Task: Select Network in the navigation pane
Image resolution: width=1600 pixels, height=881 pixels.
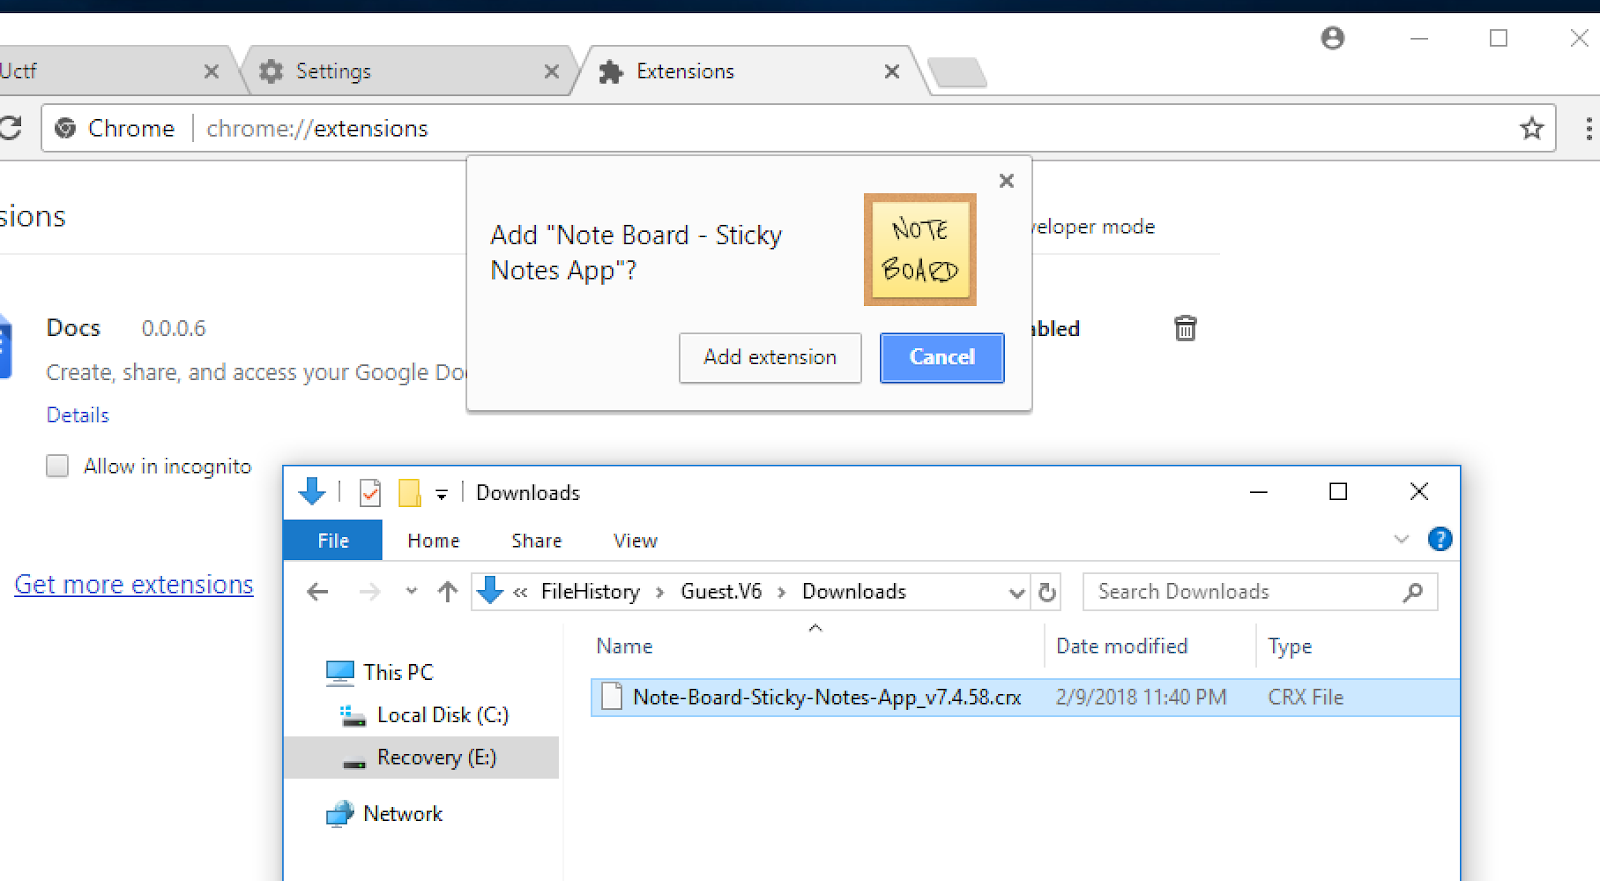Action: pyautogui.click(x=403, y=814)
